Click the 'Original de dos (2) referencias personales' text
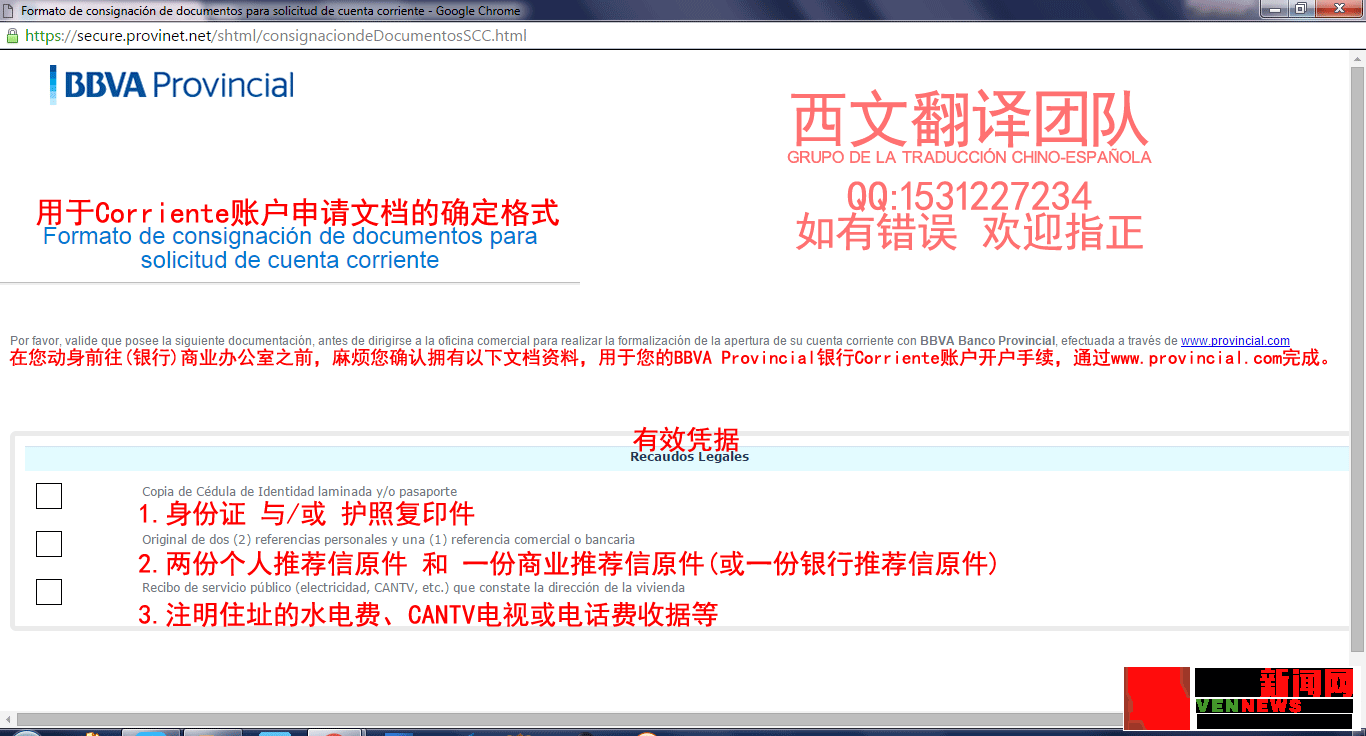Screen dimensions: 1366x736 388,540
